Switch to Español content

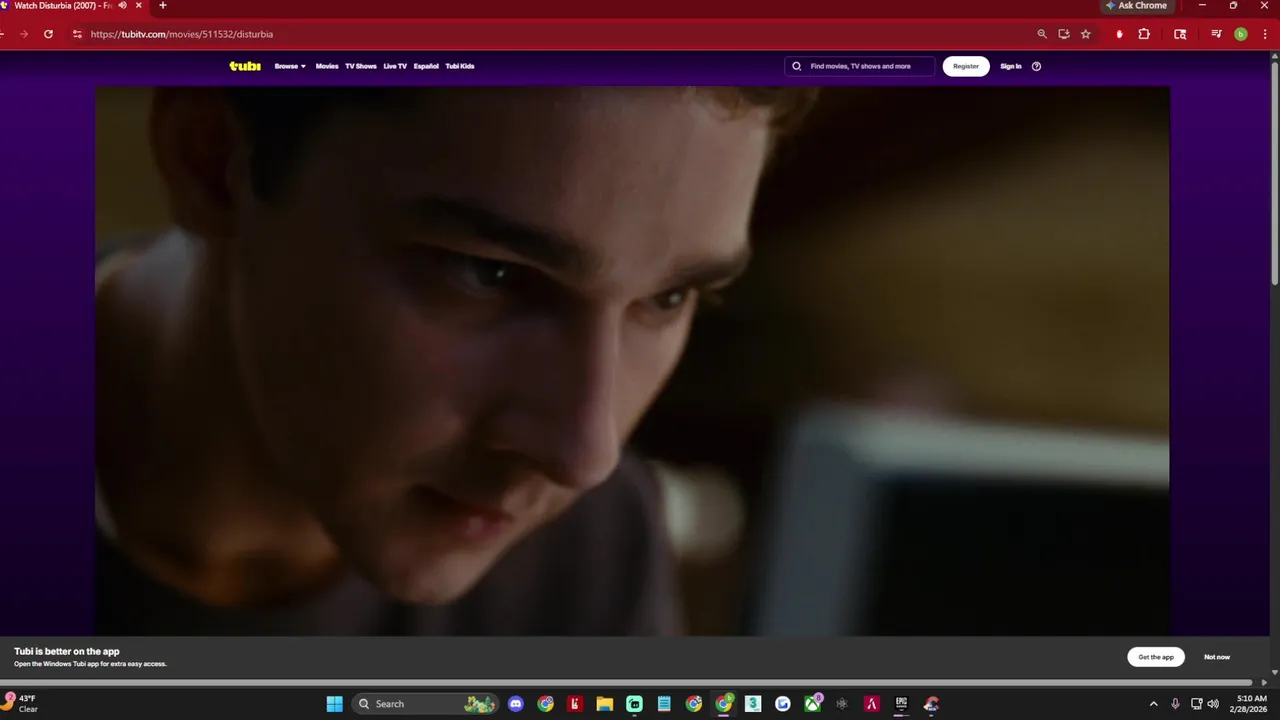coord(426,66)
